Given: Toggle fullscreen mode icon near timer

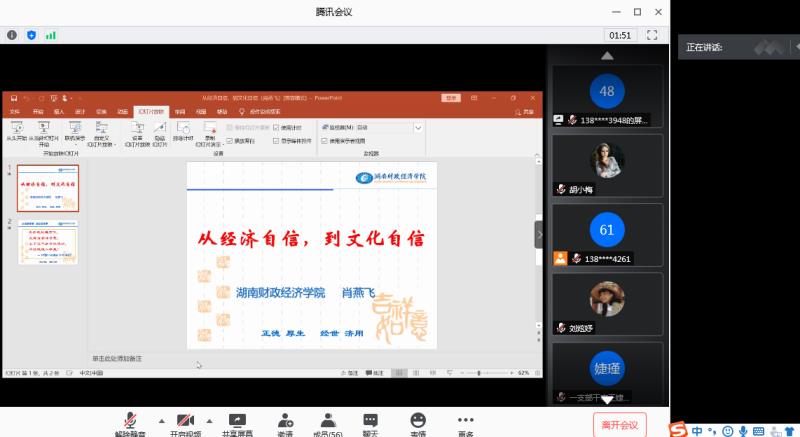Looking at the screenshot, I should pyautogui.click(x=652, y=35).
